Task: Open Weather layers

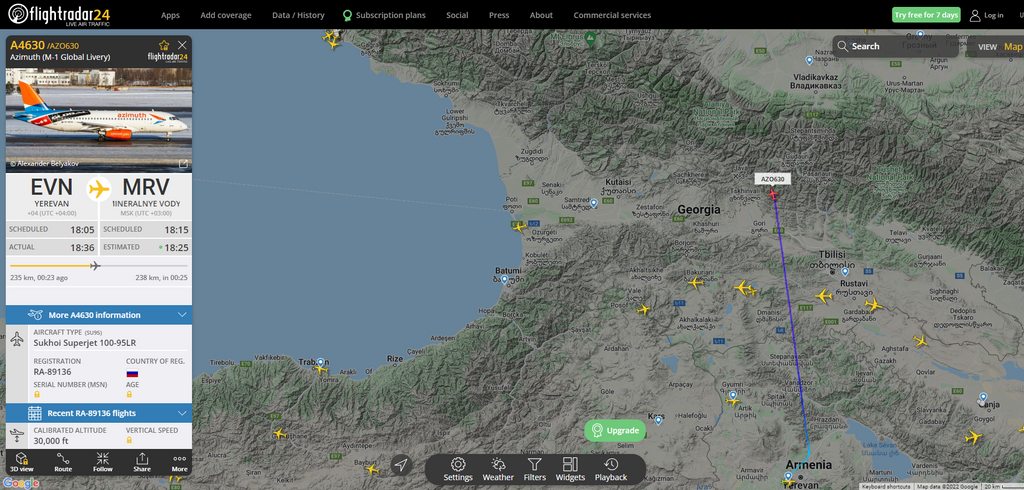Action: coord(498,469)
